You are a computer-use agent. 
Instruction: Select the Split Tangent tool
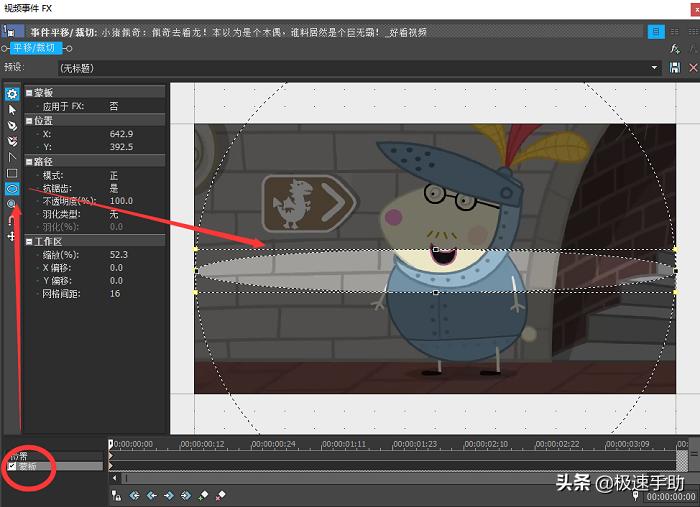click(12, 158)
